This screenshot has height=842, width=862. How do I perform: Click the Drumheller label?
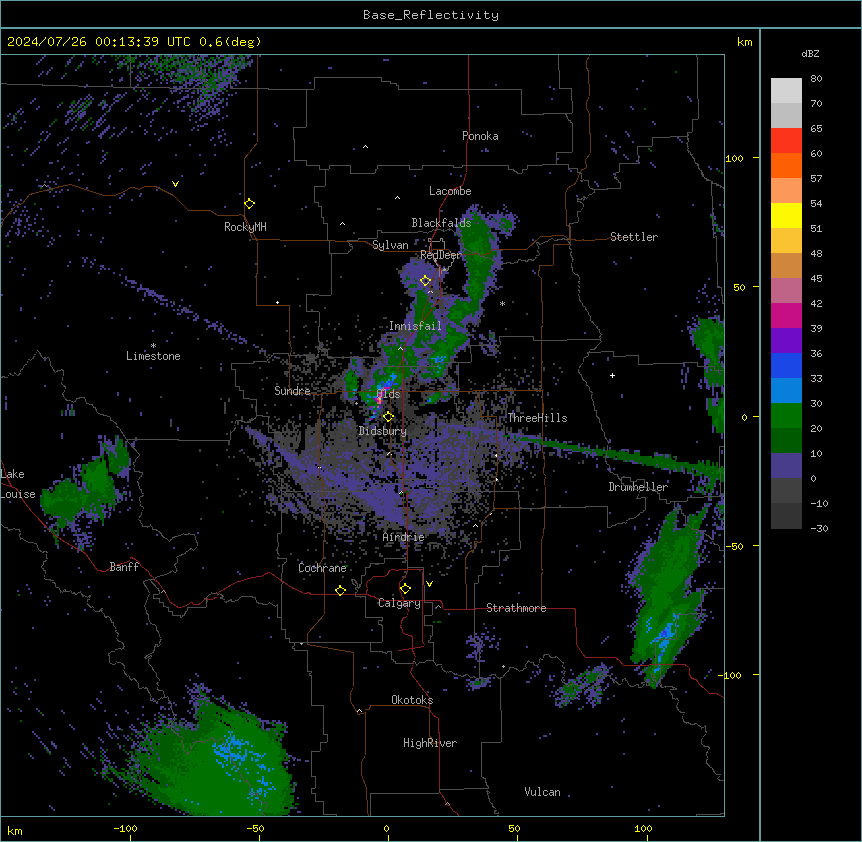(638, 487)
